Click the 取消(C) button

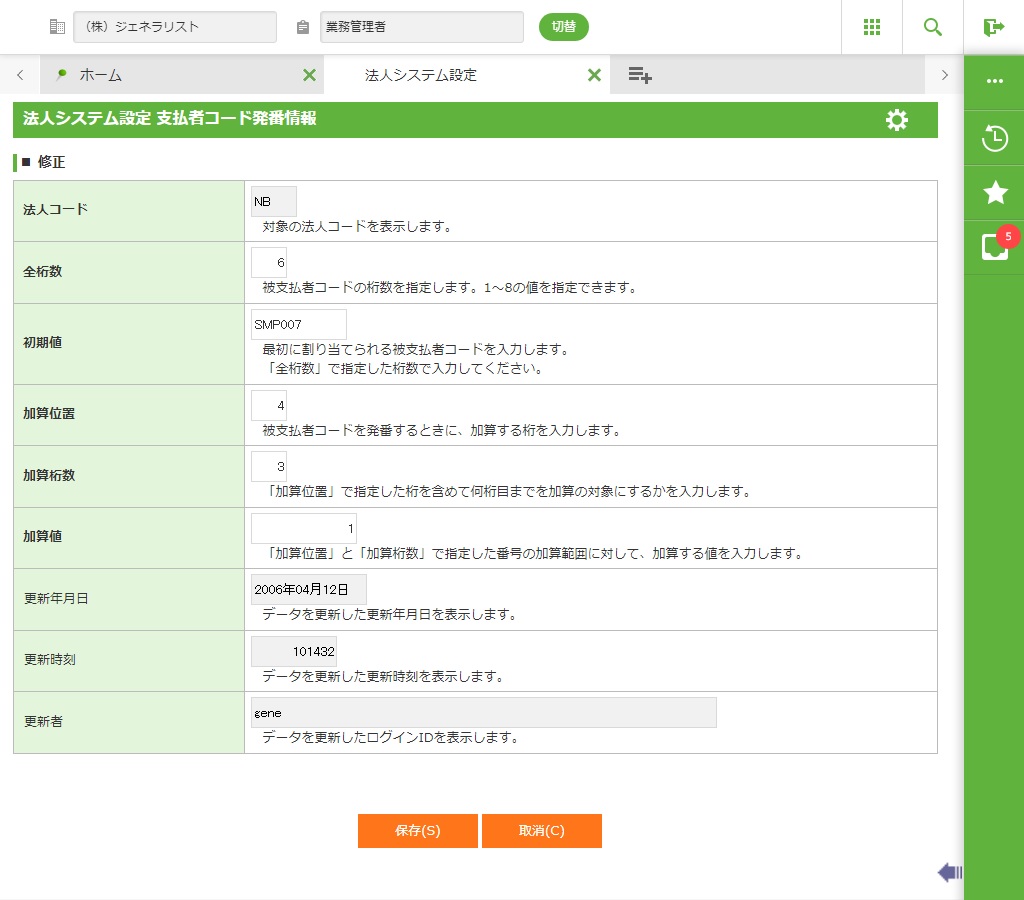pyautogui.click(x=541, y=831)
